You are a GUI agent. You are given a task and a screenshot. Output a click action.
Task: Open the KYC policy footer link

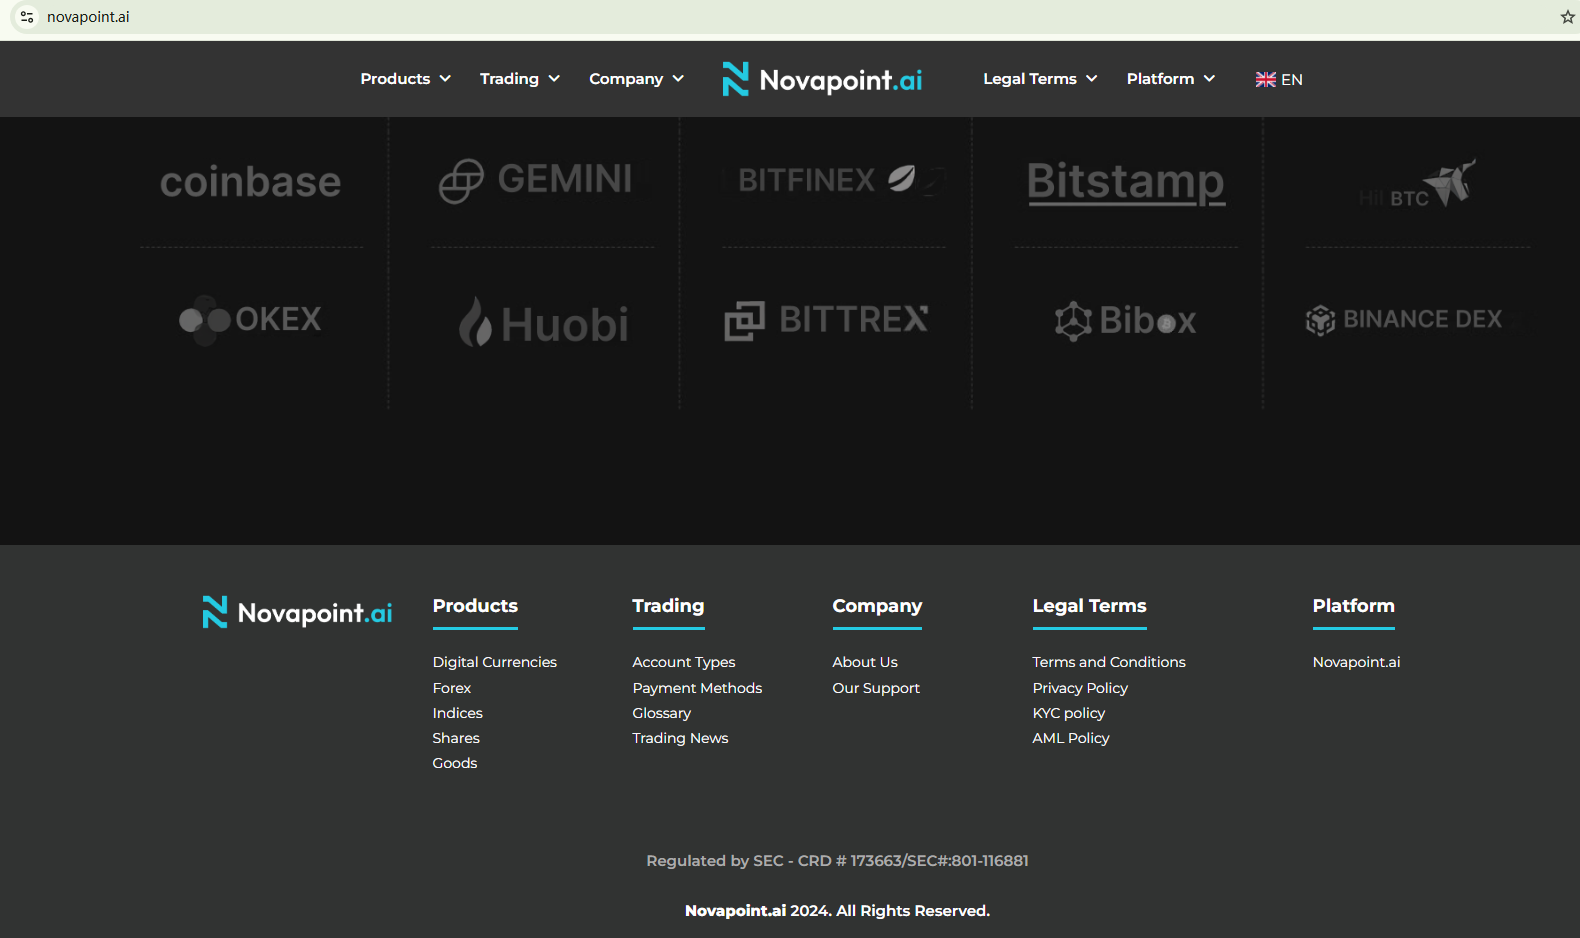click(x=1069, y=713)
